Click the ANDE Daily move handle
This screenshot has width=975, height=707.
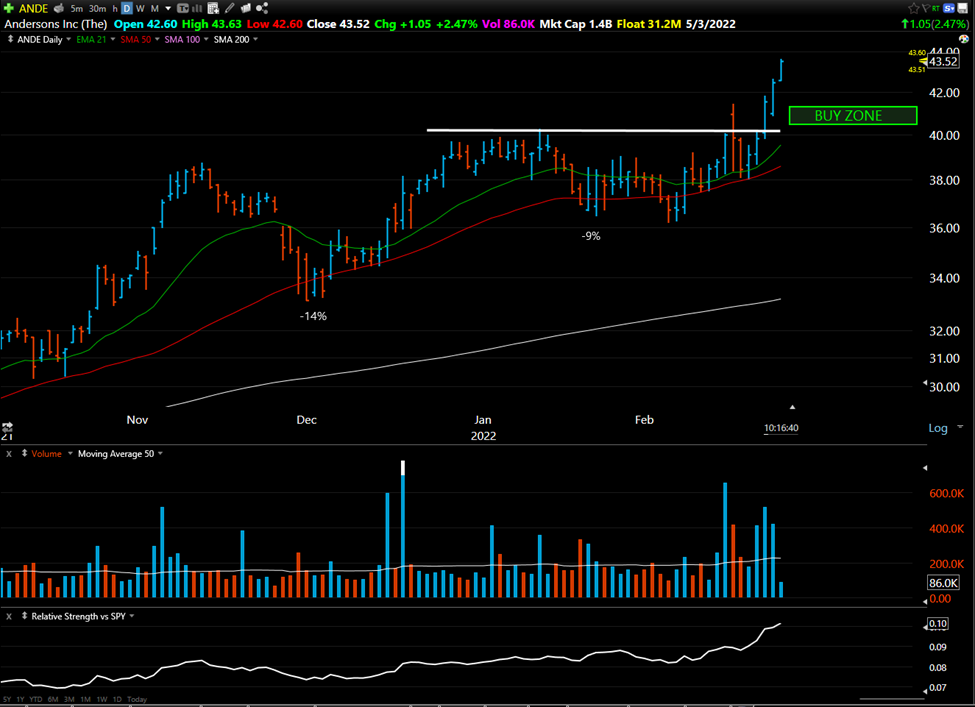pos(10,39)
